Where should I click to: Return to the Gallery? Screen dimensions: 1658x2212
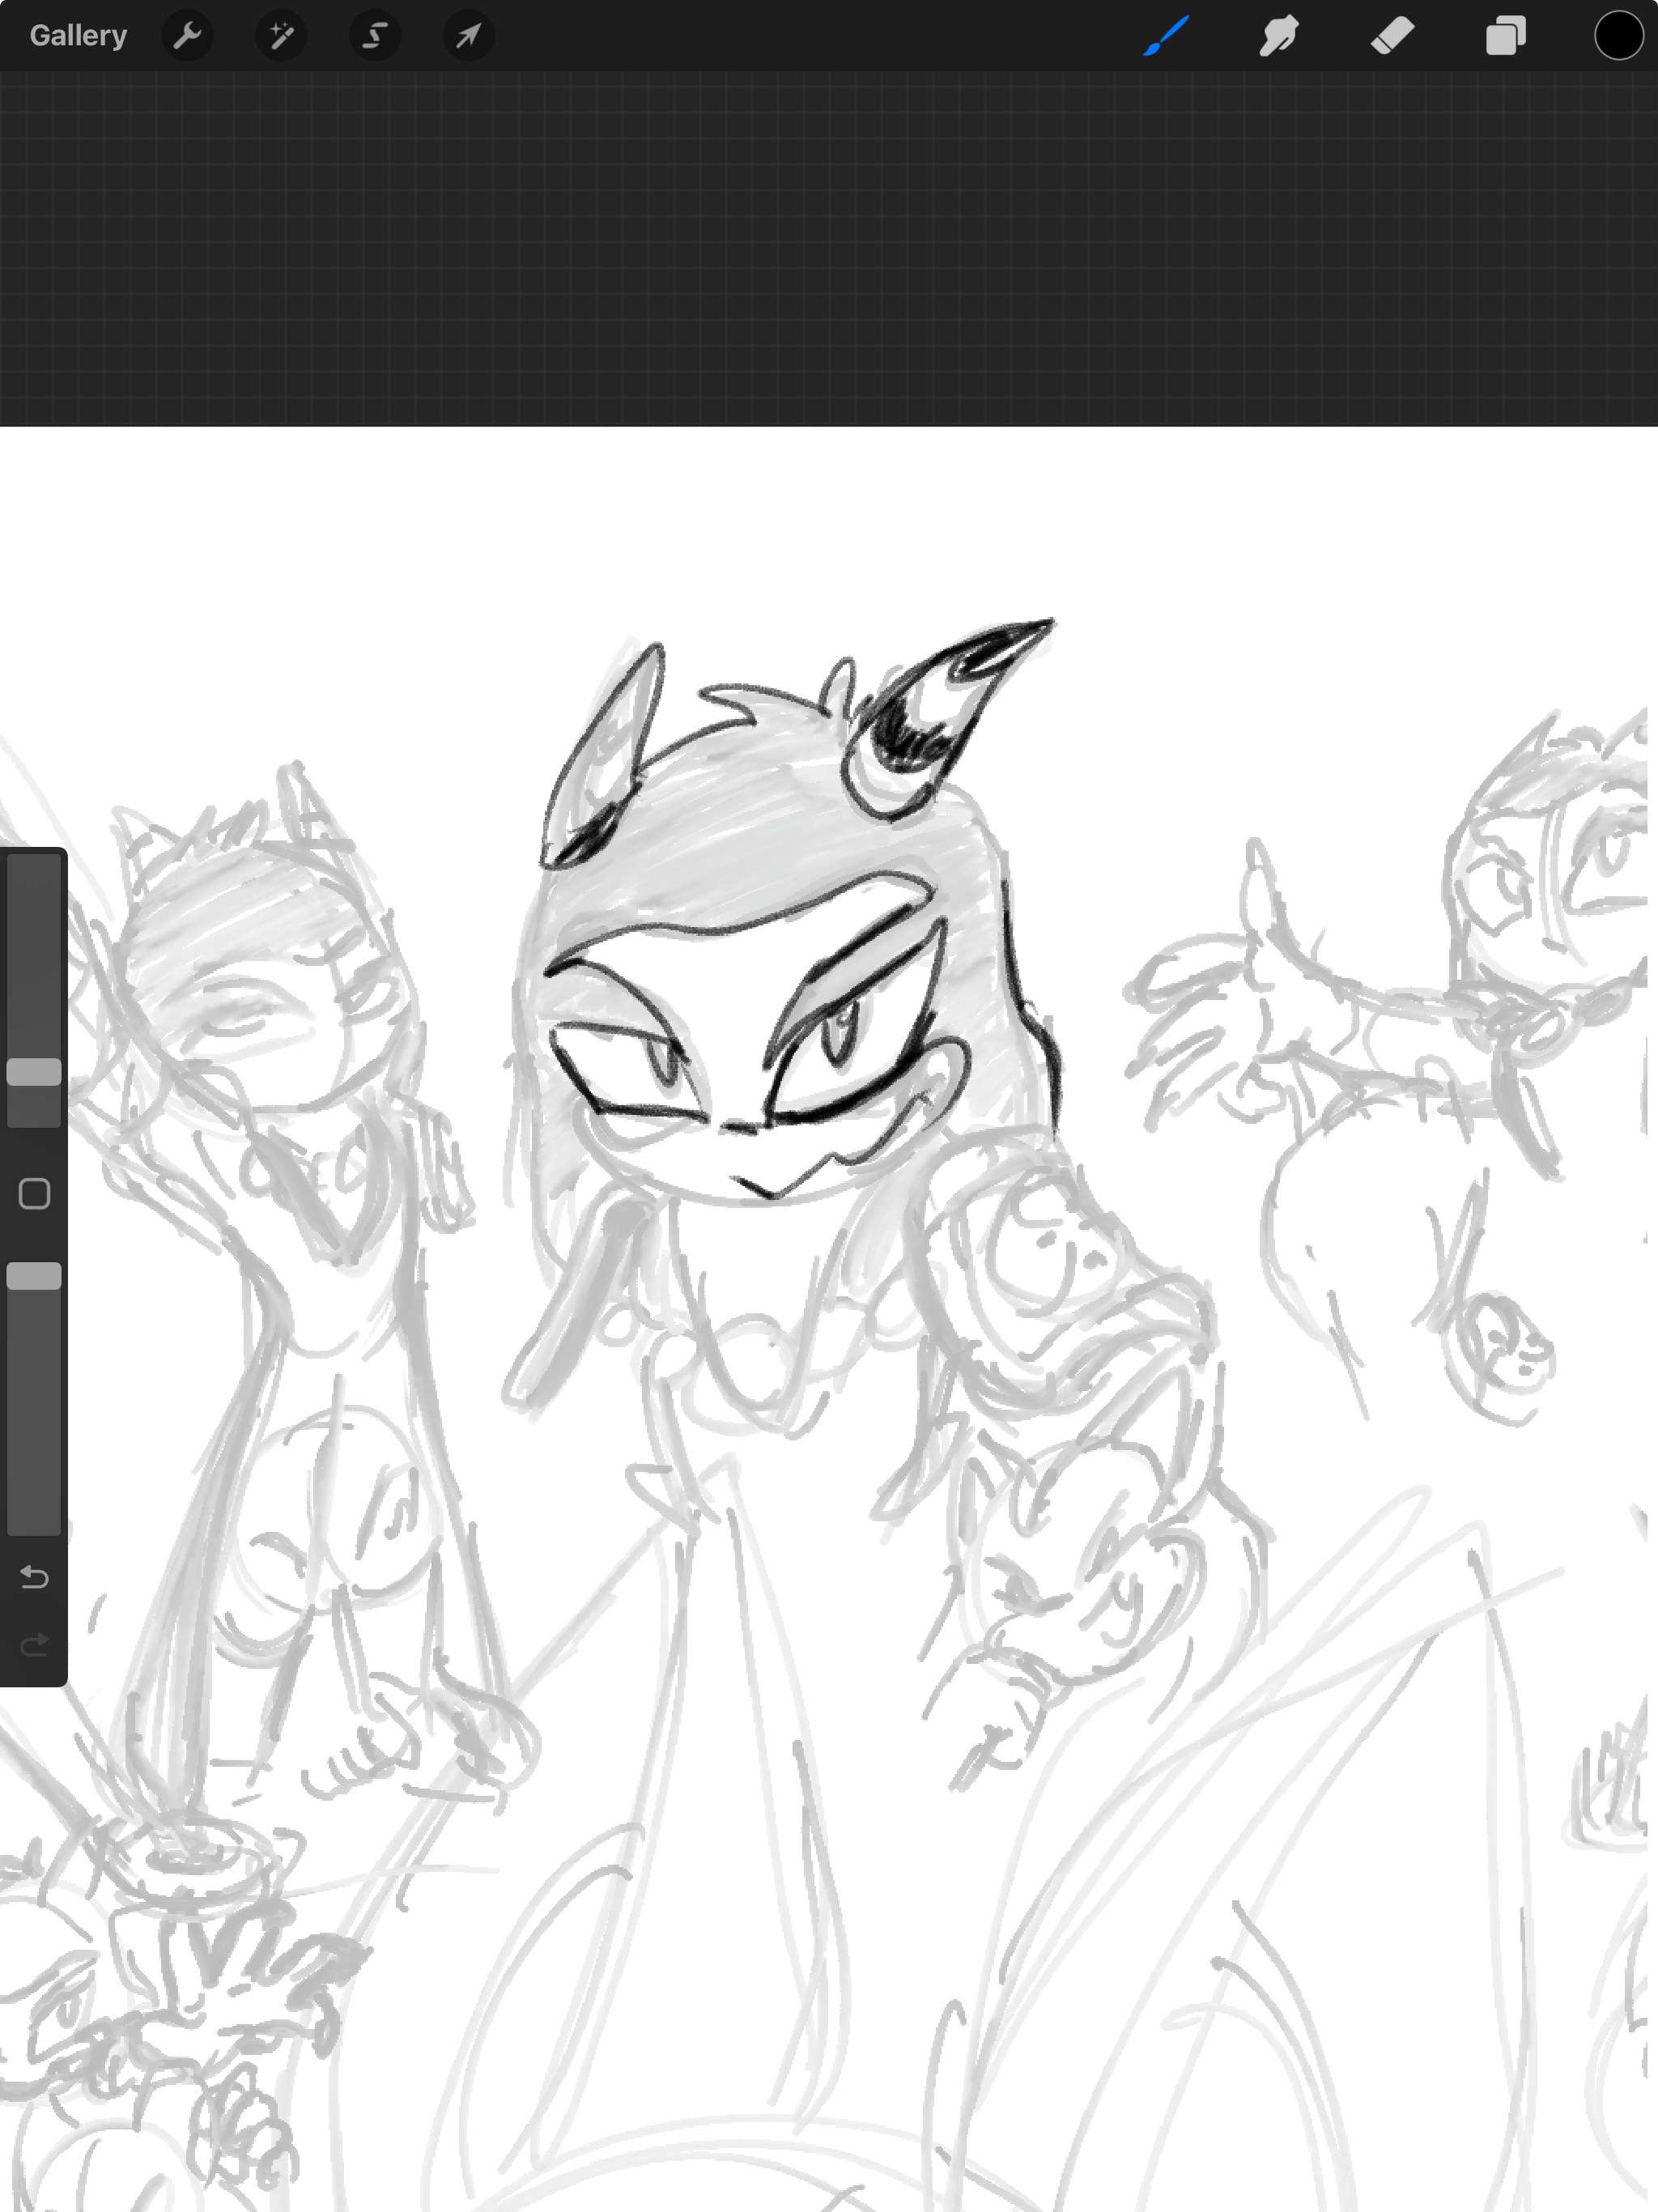pos(78,36)
